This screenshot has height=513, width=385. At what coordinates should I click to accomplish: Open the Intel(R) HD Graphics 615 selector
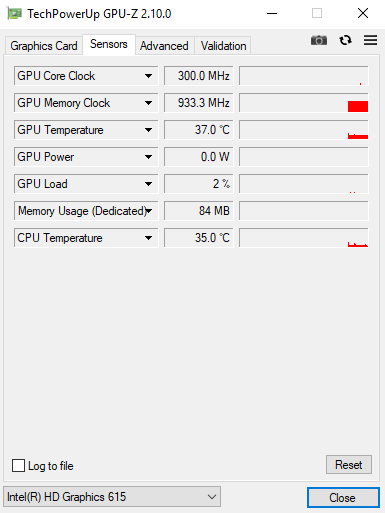coord(112,497)
